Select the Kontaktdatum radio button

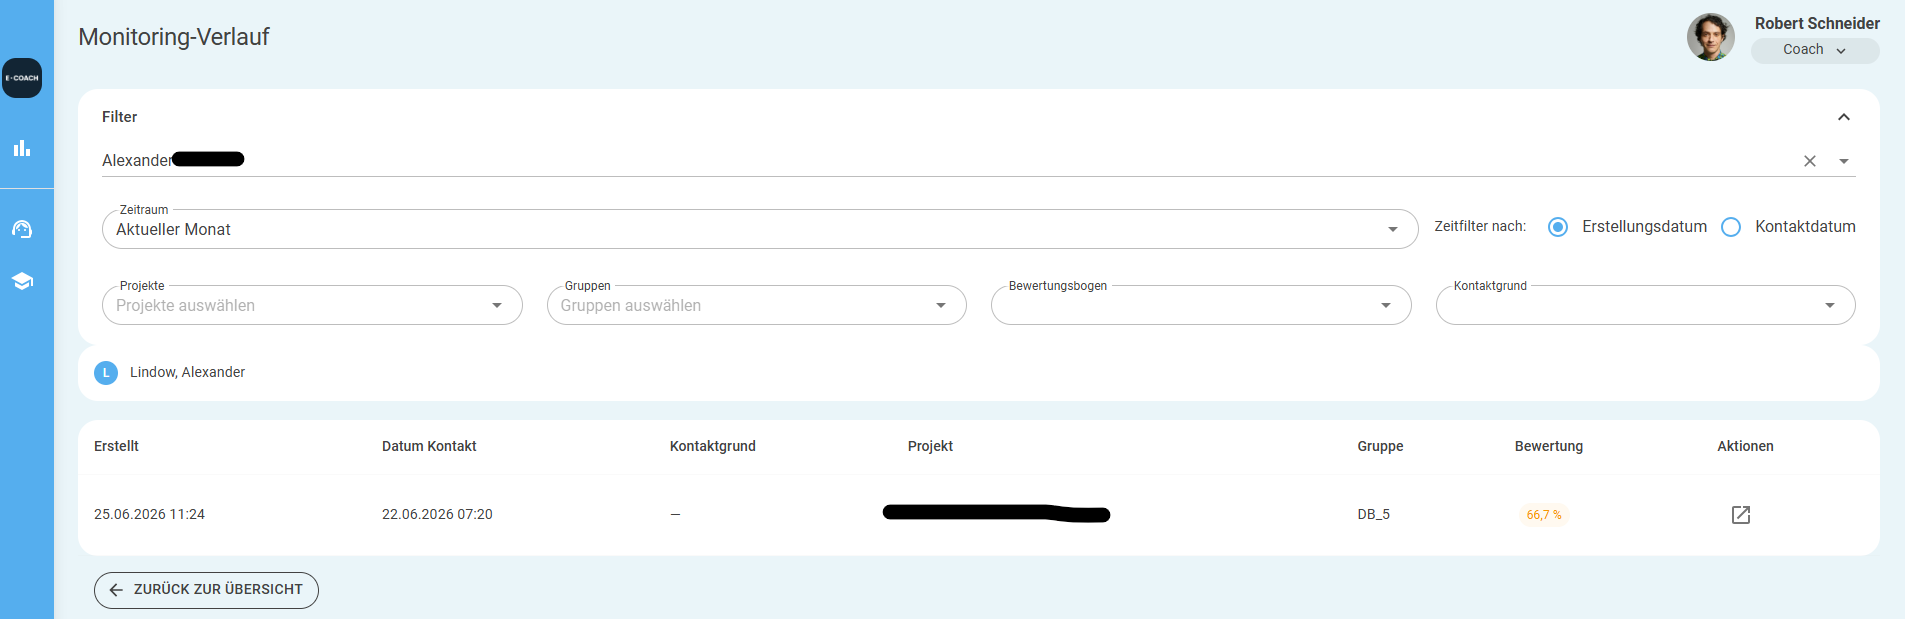click(1731, 227)
